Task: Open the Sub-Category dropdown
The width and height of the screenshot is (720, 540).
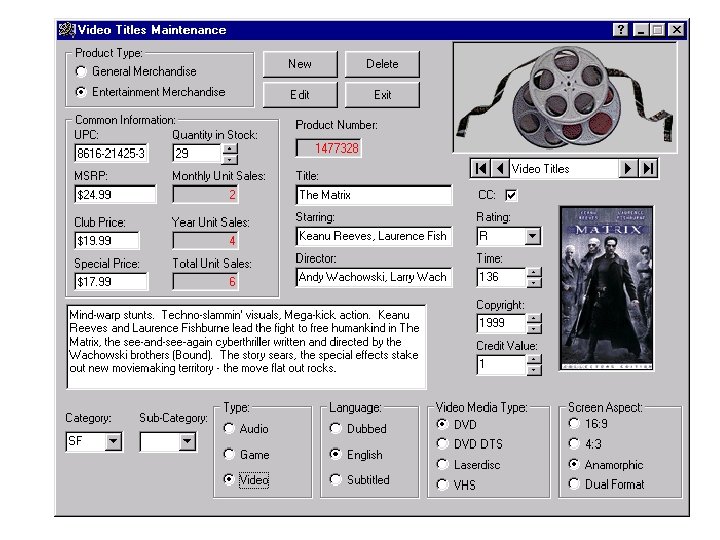Action: (x=187, y=442)
